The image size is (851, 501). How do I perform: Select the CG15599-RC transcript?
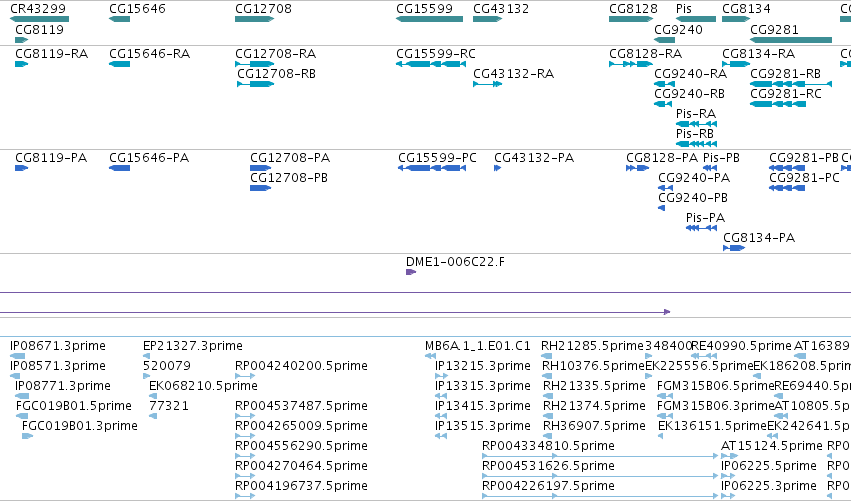pos(431,64)
